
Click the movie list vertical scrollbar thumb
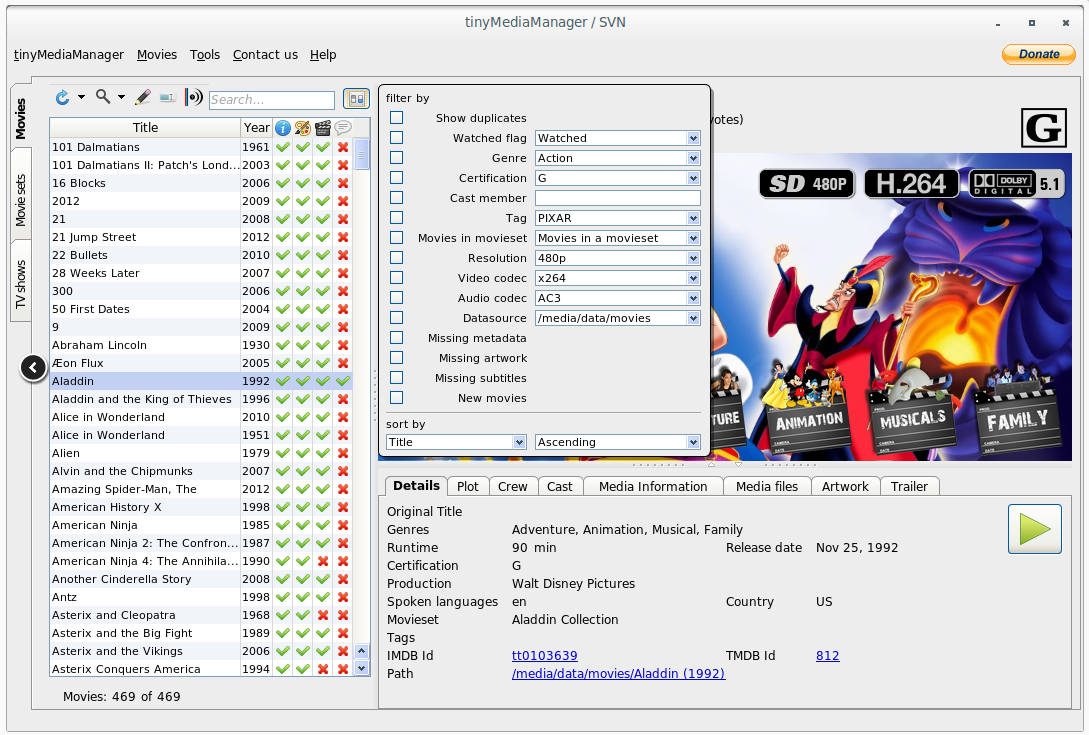tap(361, 154)
